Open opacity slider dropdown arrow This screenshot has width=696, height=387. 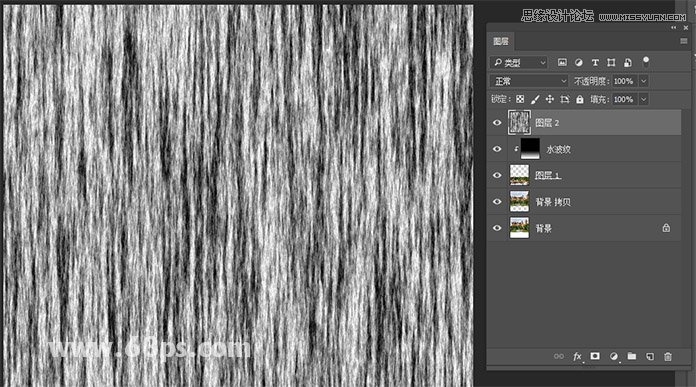click(x=644, y=81)
